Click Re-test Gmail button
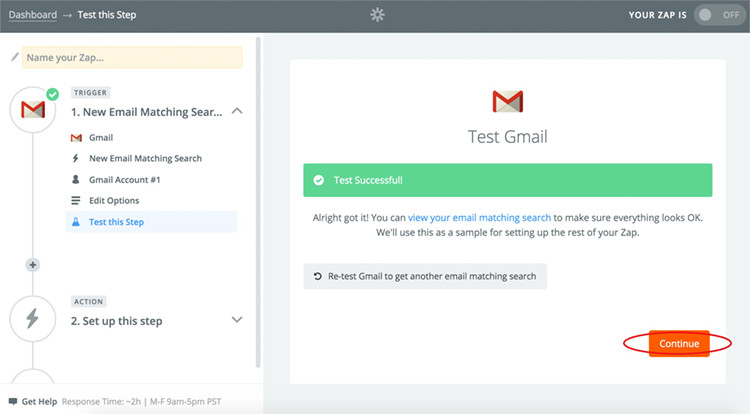Image resolution: width=750 pixels, height=414 pixels. (x=425, y=276)
